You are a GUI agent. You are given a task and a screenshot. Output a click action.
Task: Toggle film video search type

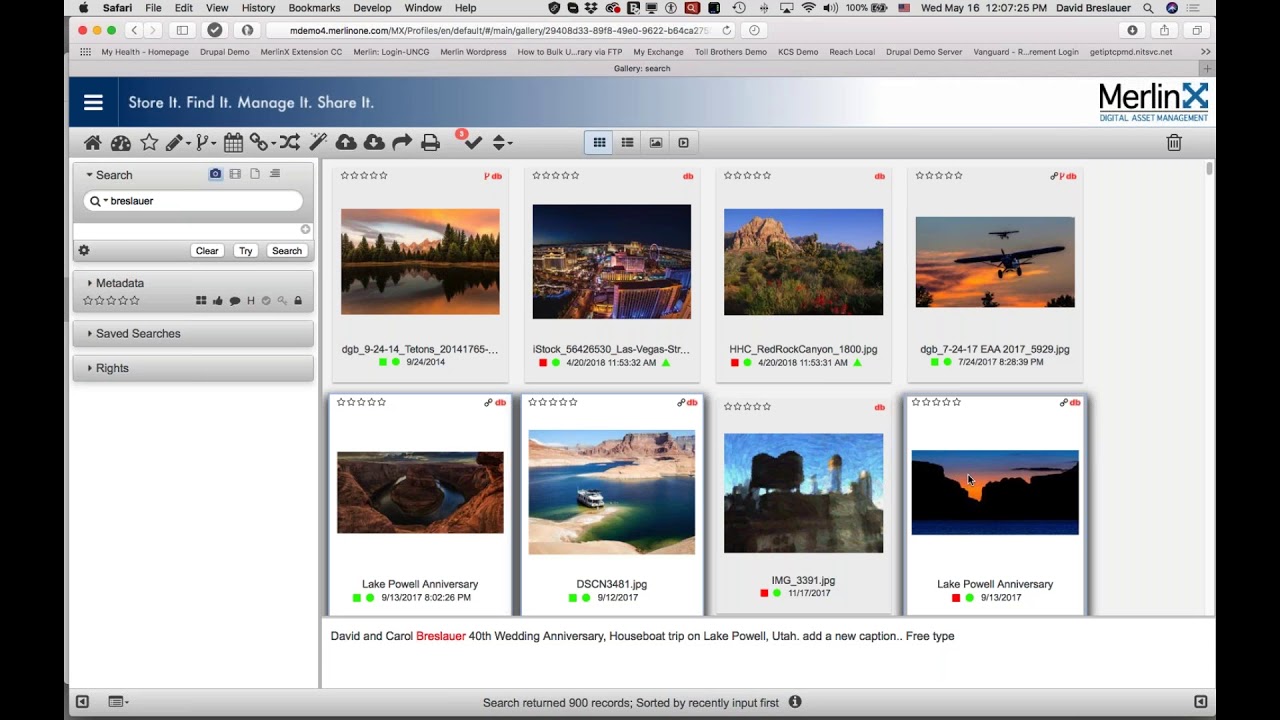(235, 174)
